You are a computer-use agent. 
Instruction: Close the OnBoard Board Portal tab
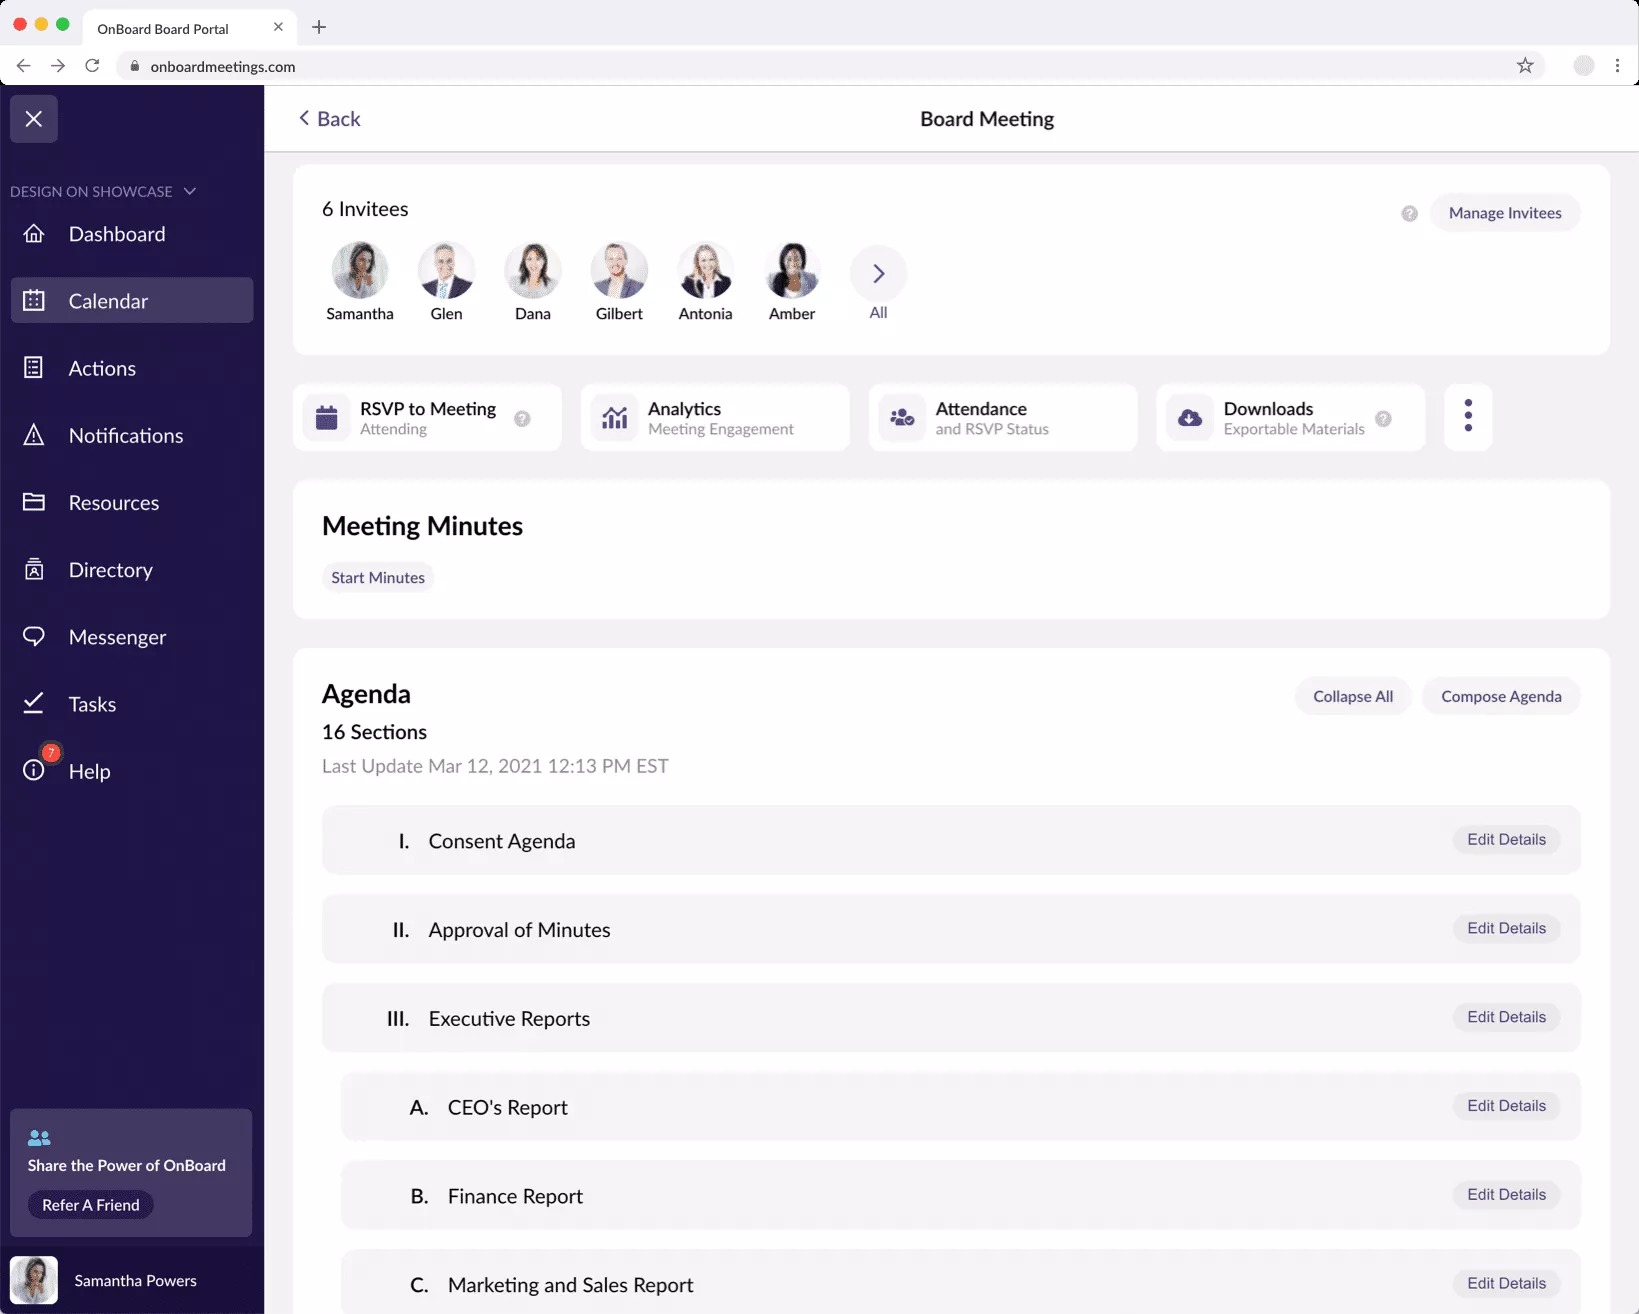click(278, 27)
